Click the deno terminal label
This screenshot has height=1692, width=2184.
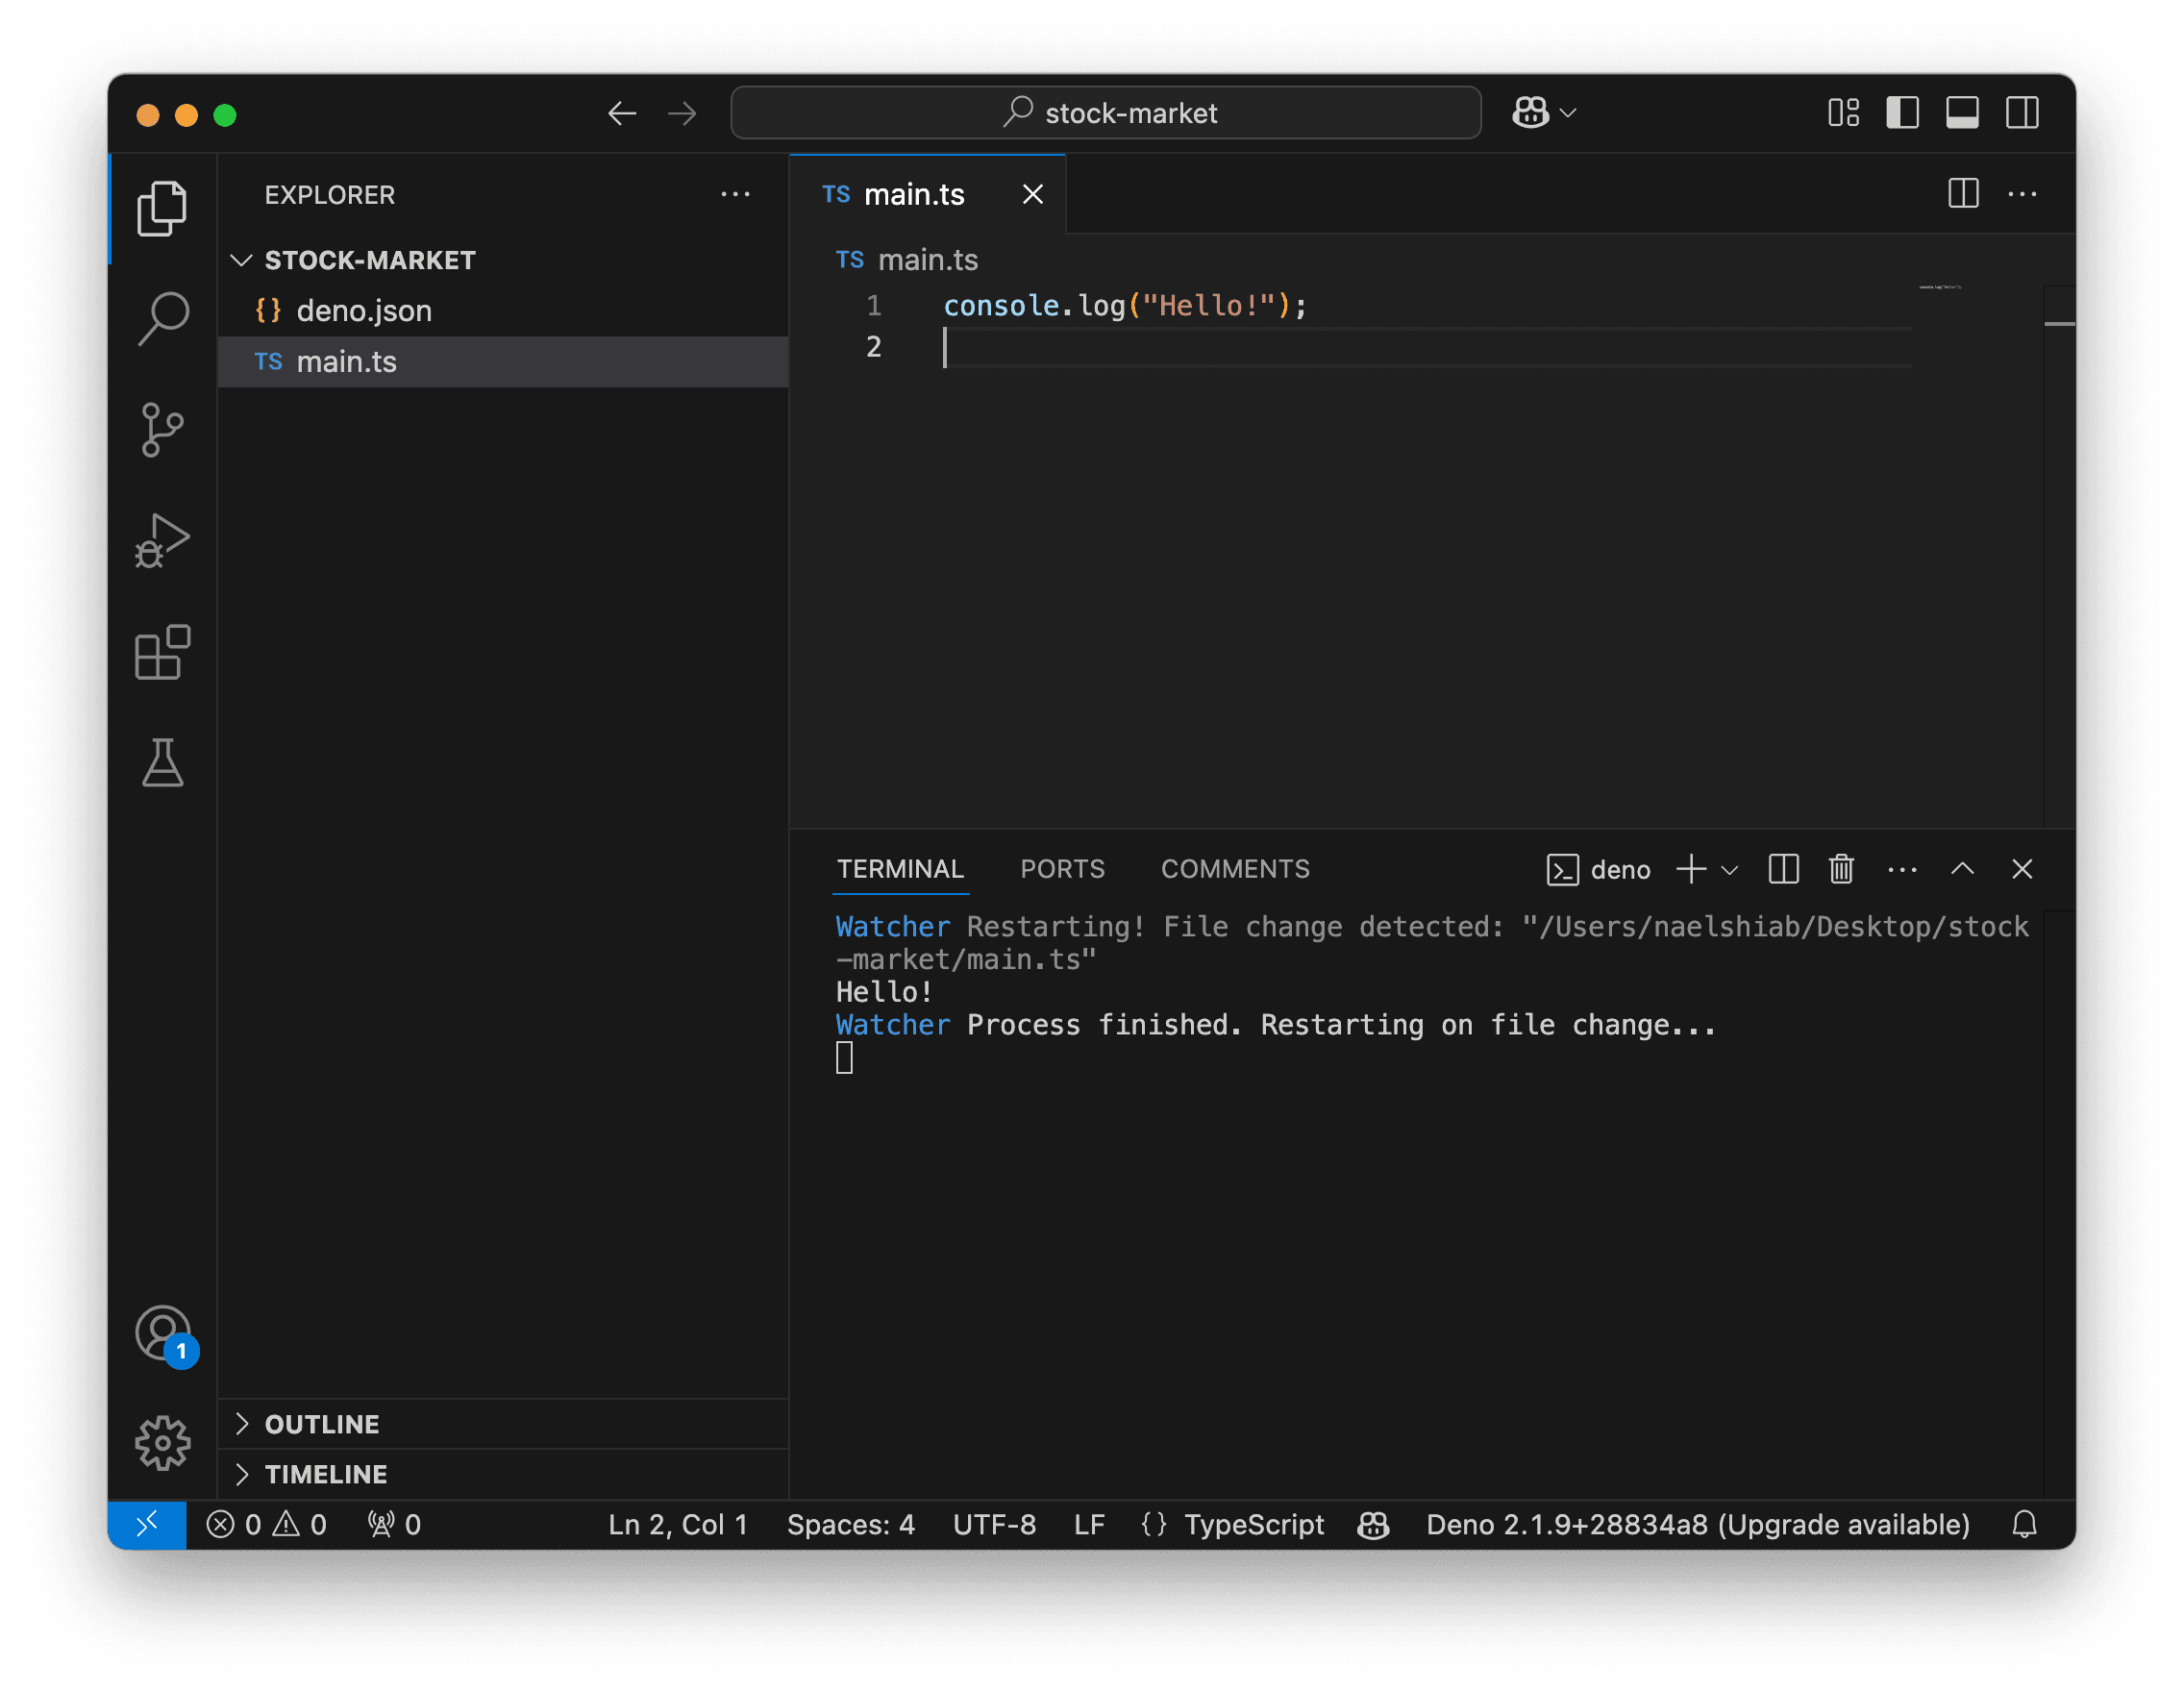(1598, 869)
